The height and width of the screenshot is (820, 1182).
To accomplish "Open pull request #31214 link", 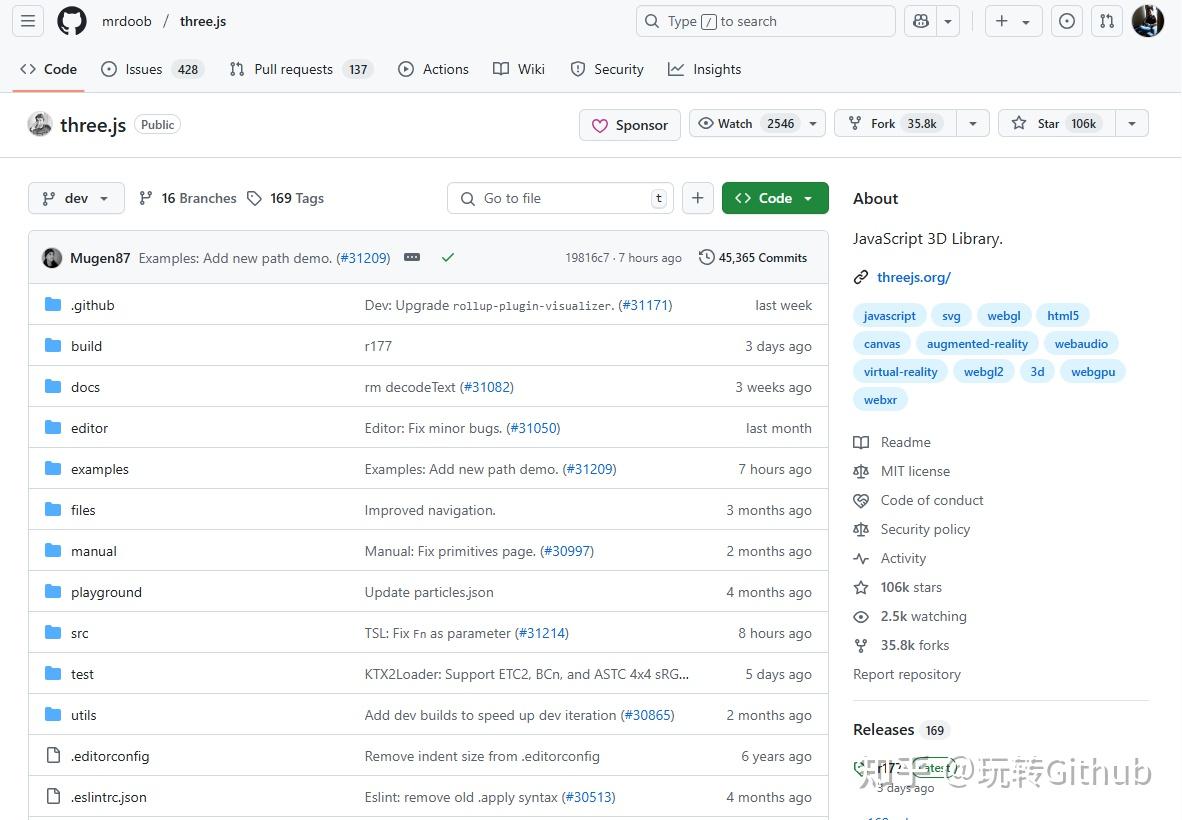I will 541,633.
